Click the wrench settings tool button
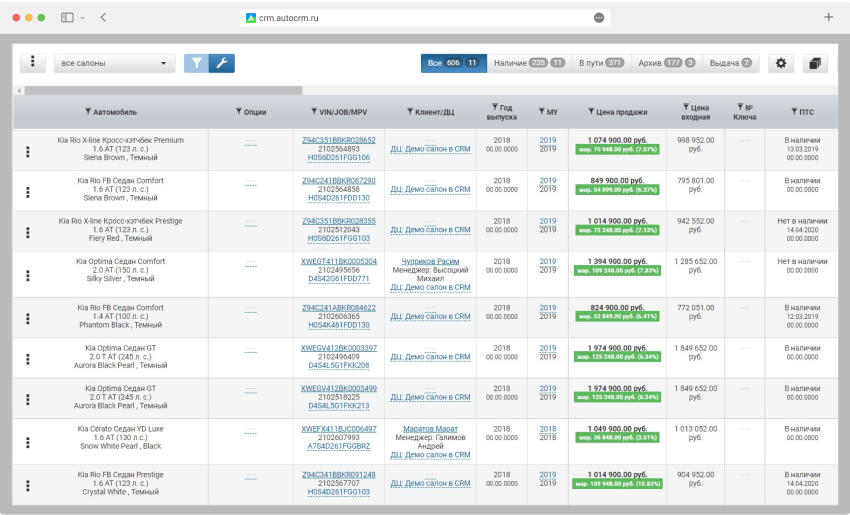 [x=221, y=63]
